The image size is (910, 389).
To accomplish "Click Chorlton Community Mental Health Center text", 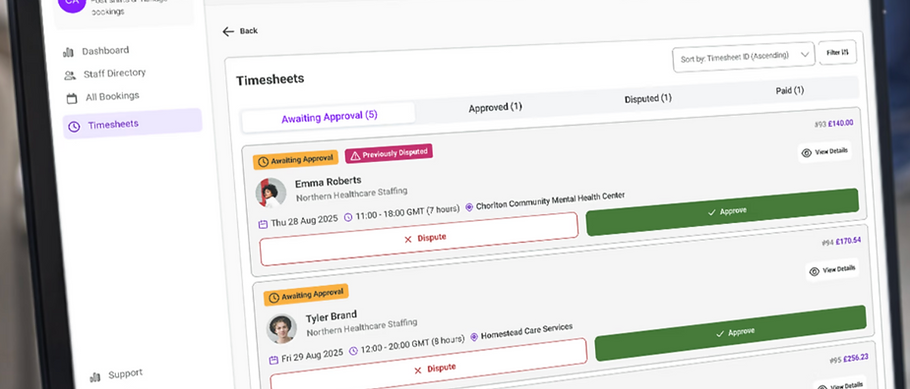I will tap(550, 201).
